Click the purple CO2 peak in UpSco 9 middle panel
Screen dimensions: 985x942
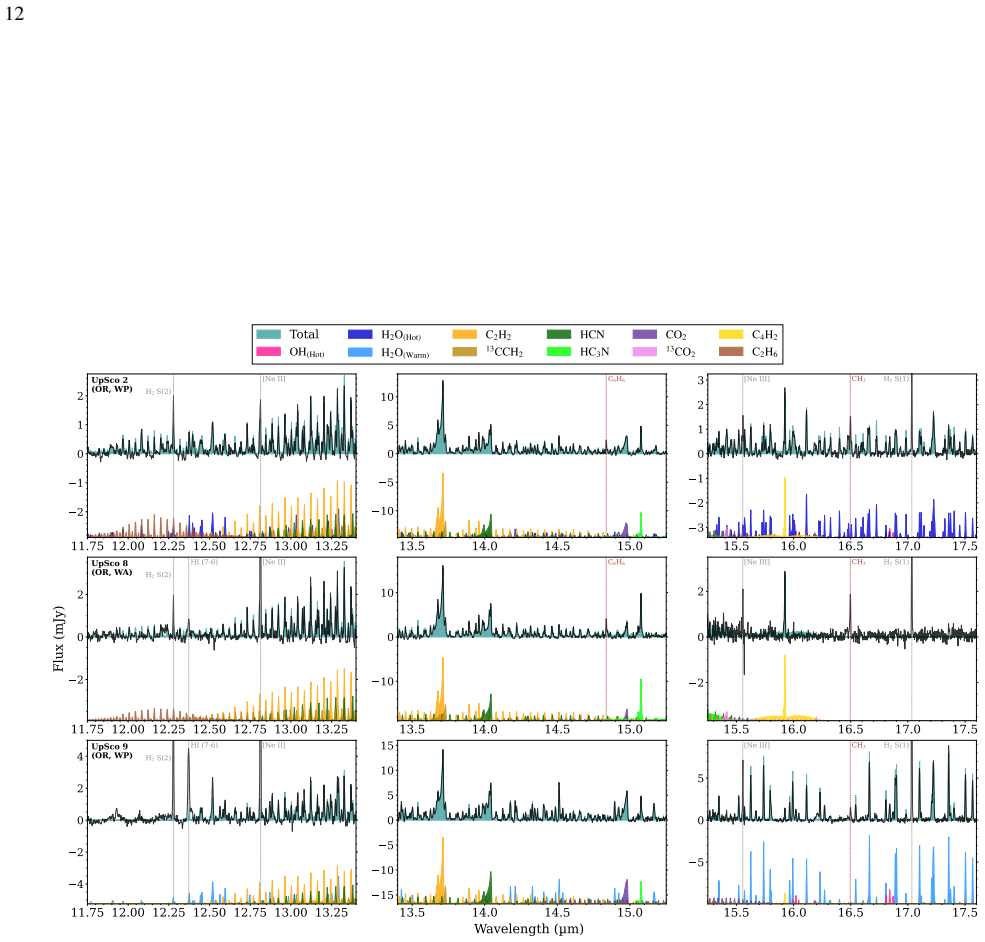pyautogui.click(x=626, y=892)
